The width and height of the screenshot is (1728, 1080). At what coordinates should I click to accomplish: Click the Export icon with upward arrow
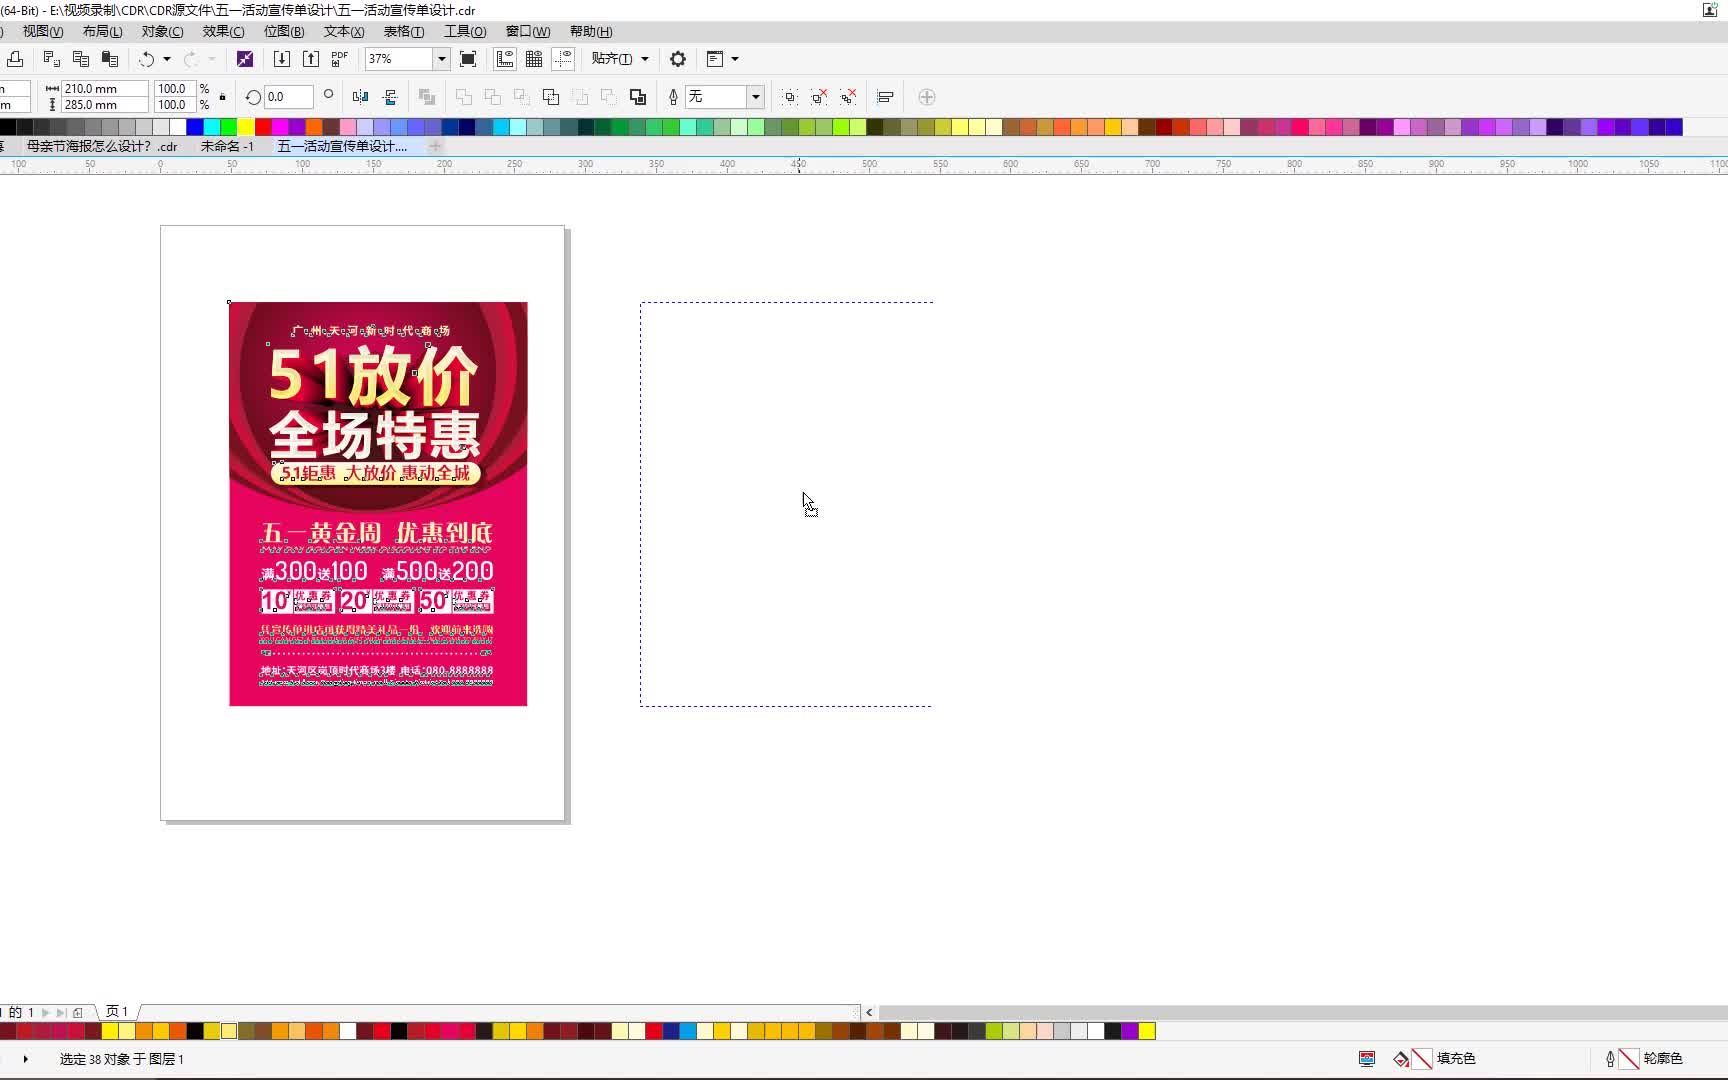coord(311,59)
